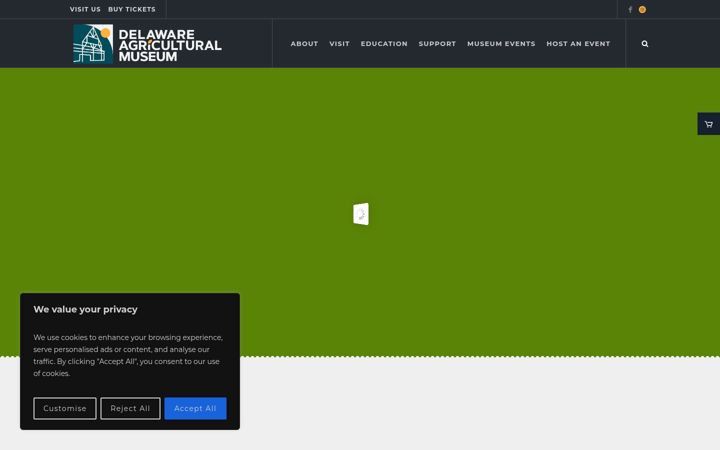Viewport: 720px width, 450px height.
Task: Open the About menu
Action: [304, 44]
